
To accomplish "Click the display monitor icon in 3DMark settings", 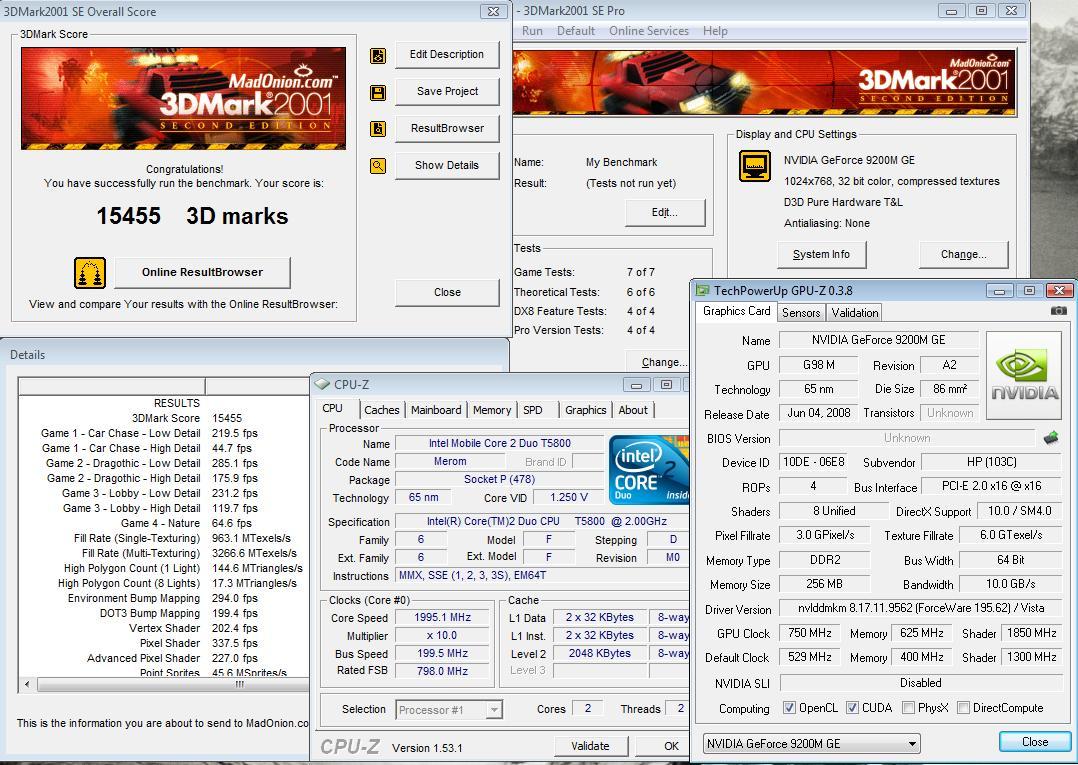I will point(755,166).
